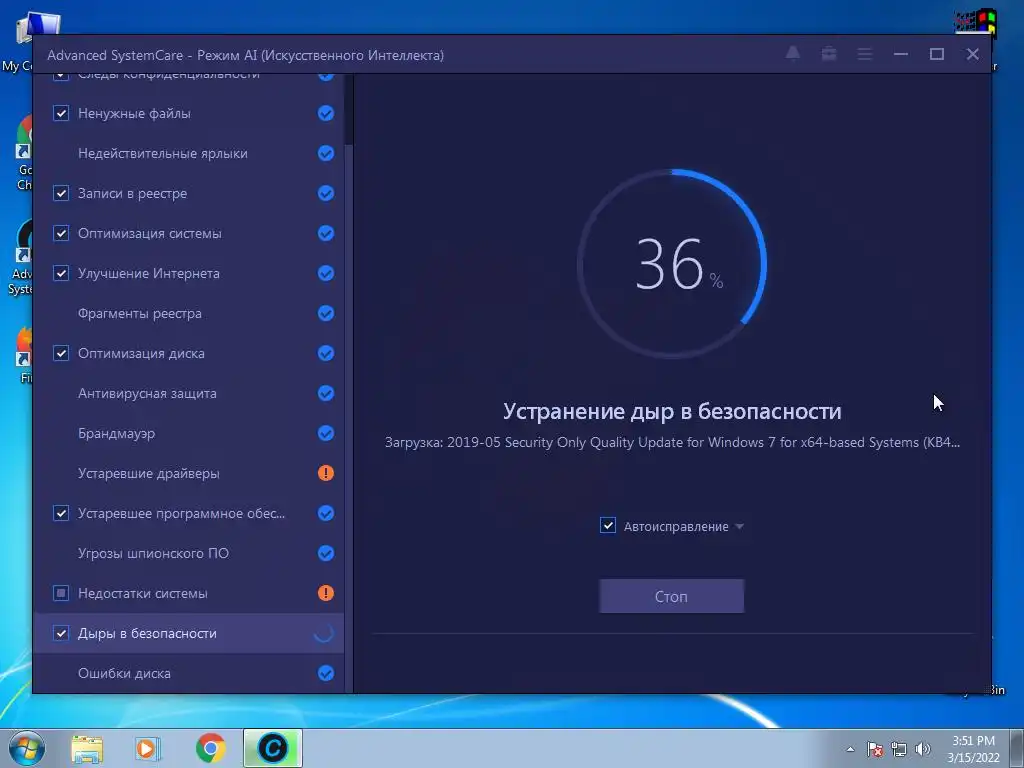Select the Ошибки диска item
Viewport: 1024px width, 768px height.
tap(189, 673)
